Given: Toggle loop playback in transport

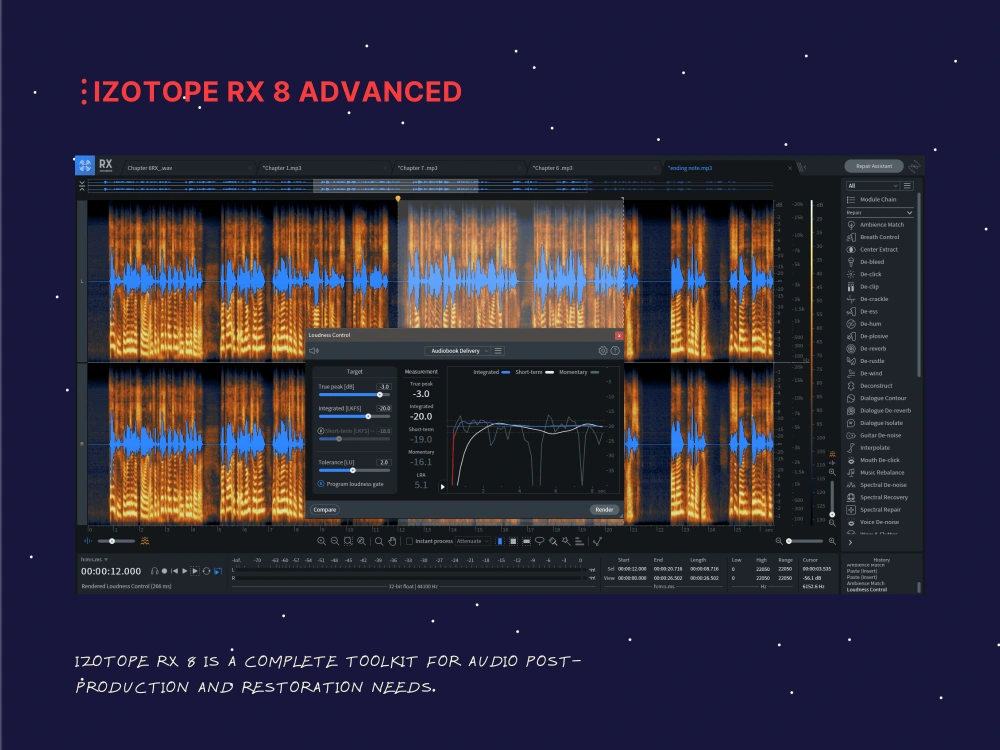Looking at the screenshot, I should coord(206,571).
